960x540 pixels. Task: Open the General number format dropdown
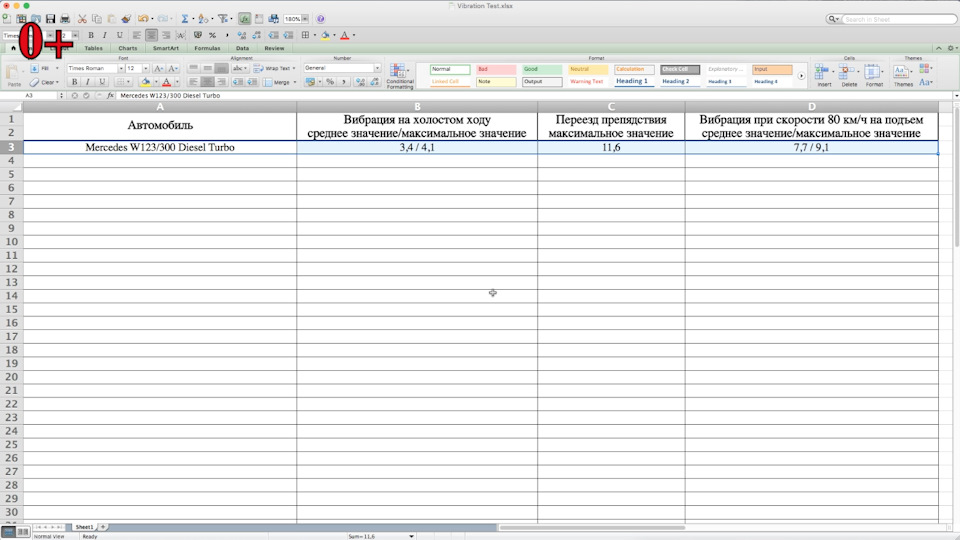coord(377,68)
